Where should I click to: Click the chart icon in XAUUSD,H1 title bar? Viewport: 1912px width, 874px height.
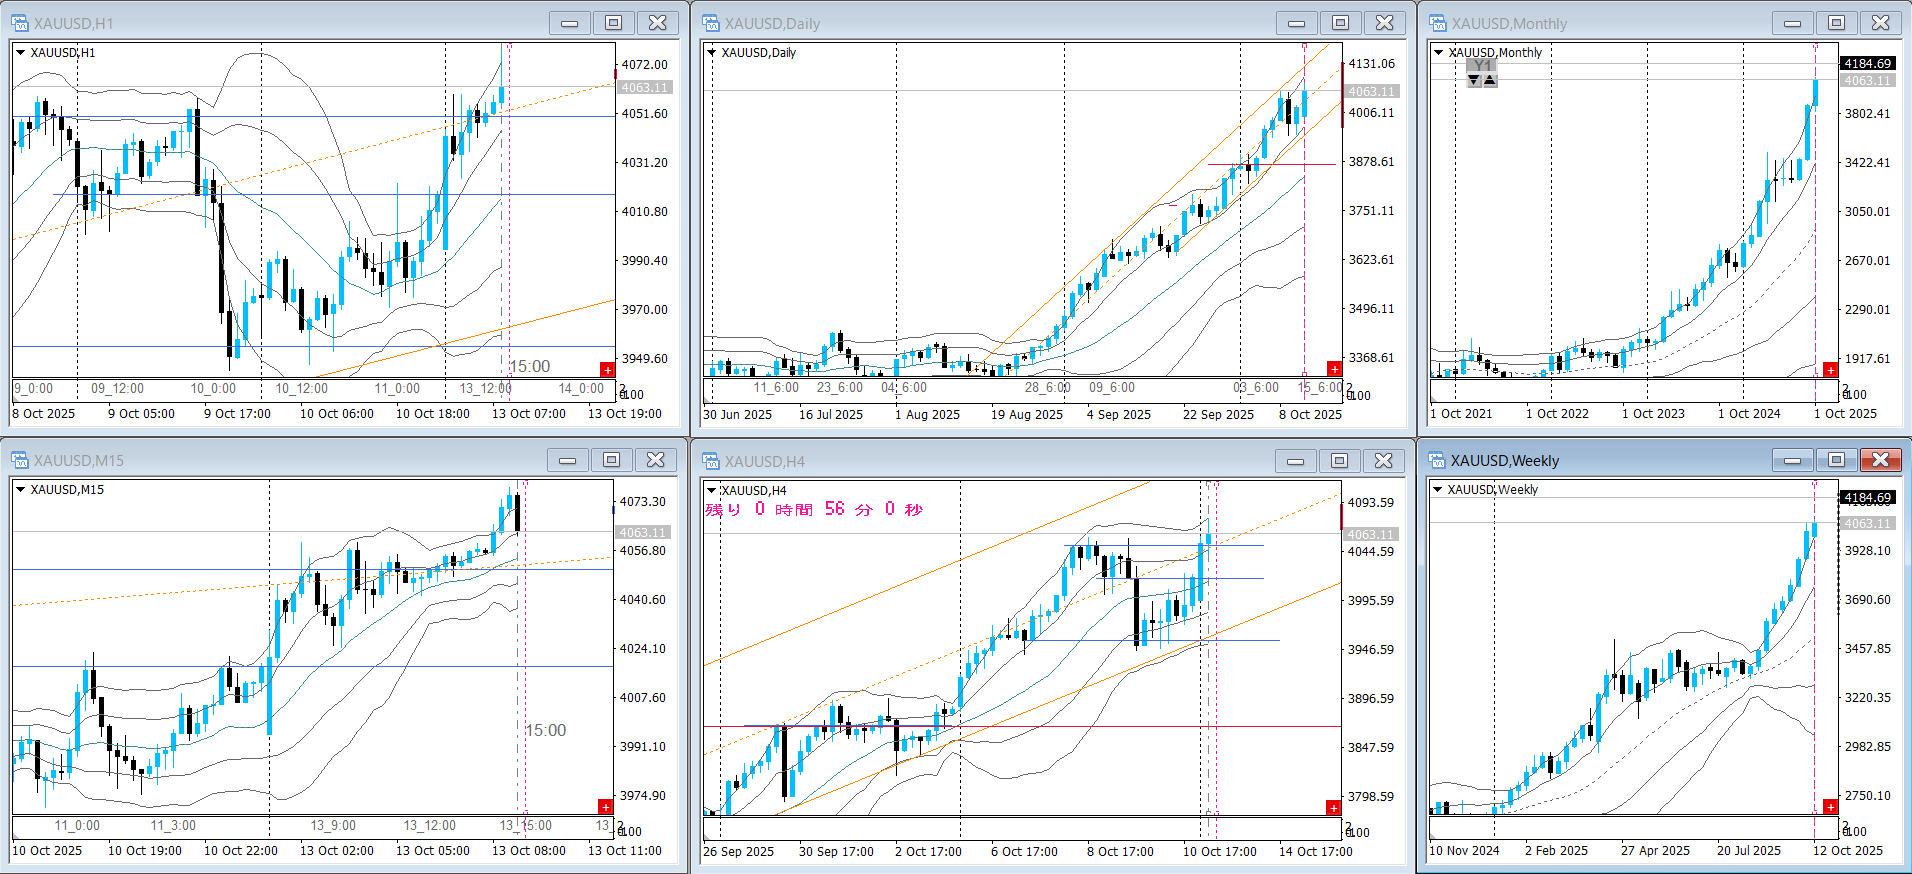pos(20,23)
